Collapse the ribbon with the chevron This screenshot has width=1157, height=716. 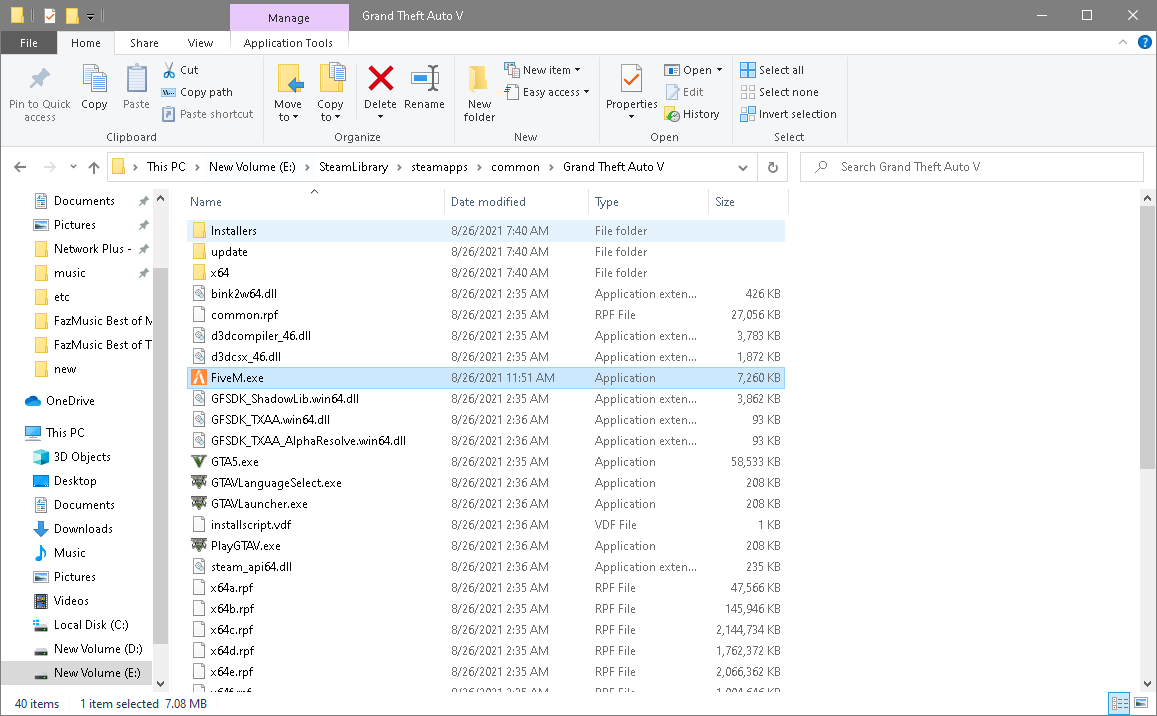(x=1122, y=43)
